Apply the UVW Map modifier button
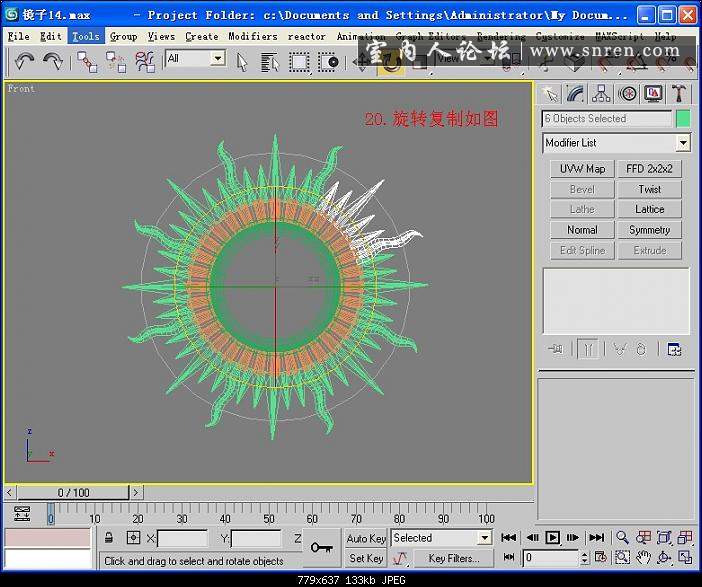Image resolution: width=702 pixels, height=587 pixels. click(x=582, y=169)
